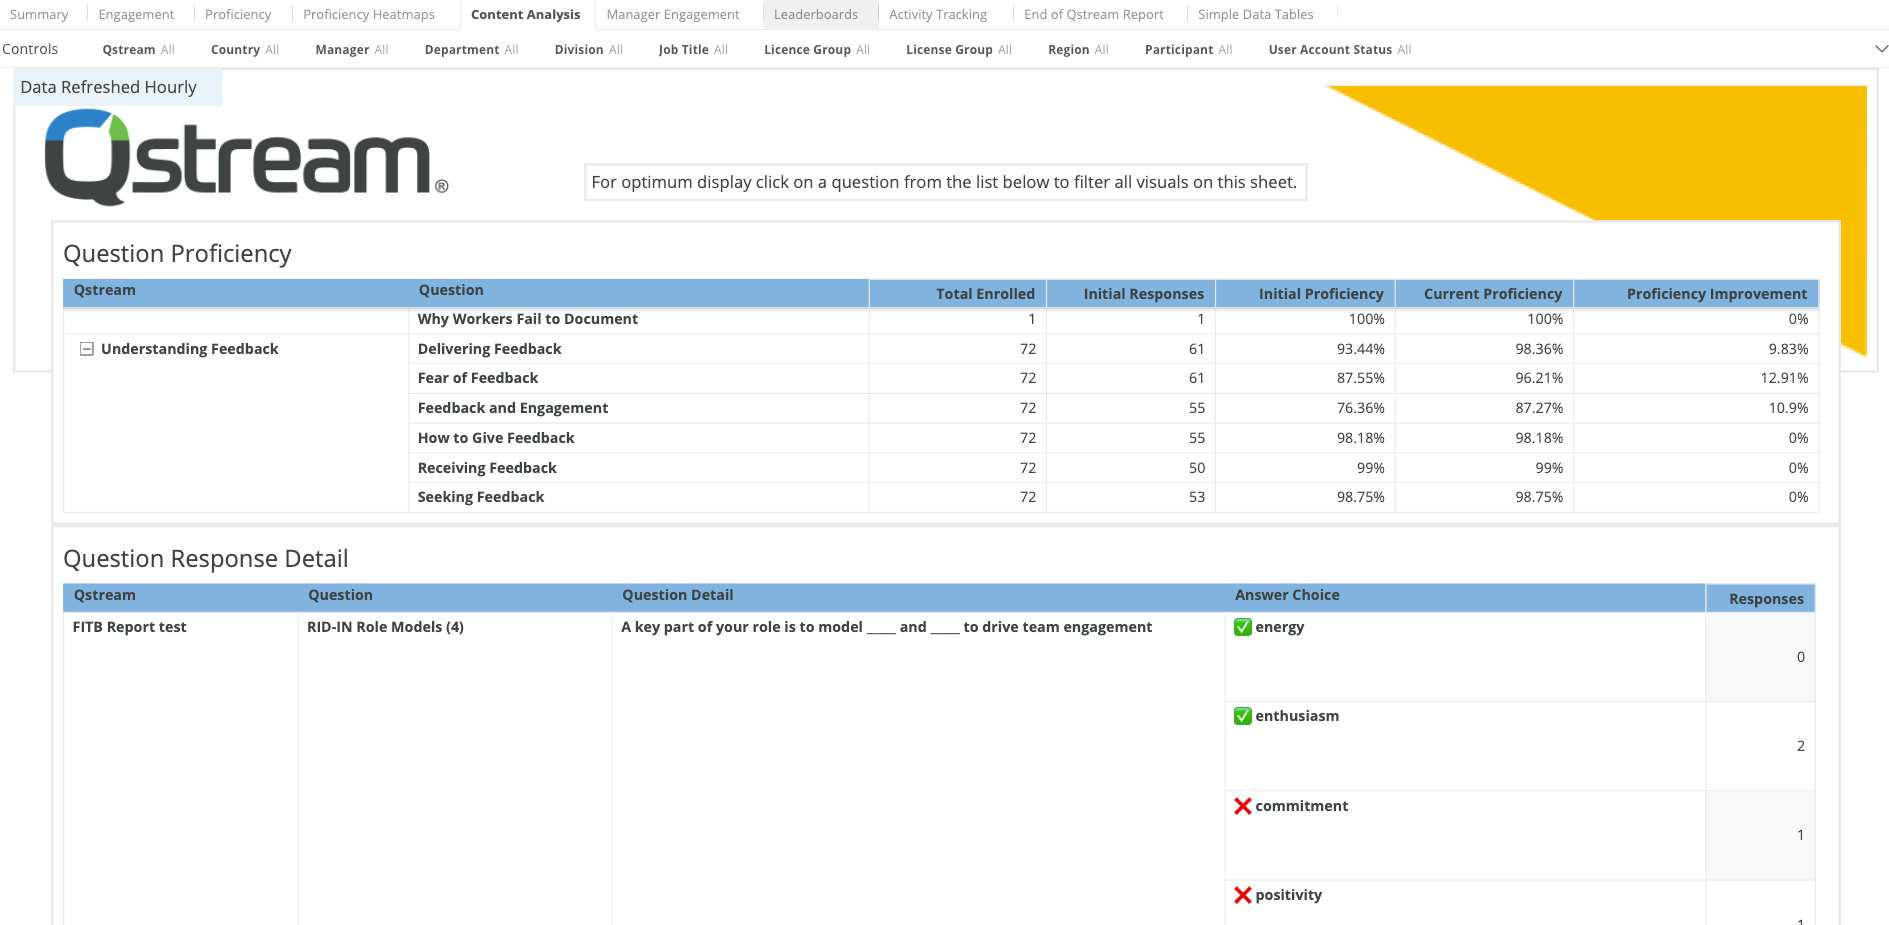The width and height of the screenshot is (1889, 925).
Task: Click the Controls label on the filter bar
Action: (x=31, y=48)
